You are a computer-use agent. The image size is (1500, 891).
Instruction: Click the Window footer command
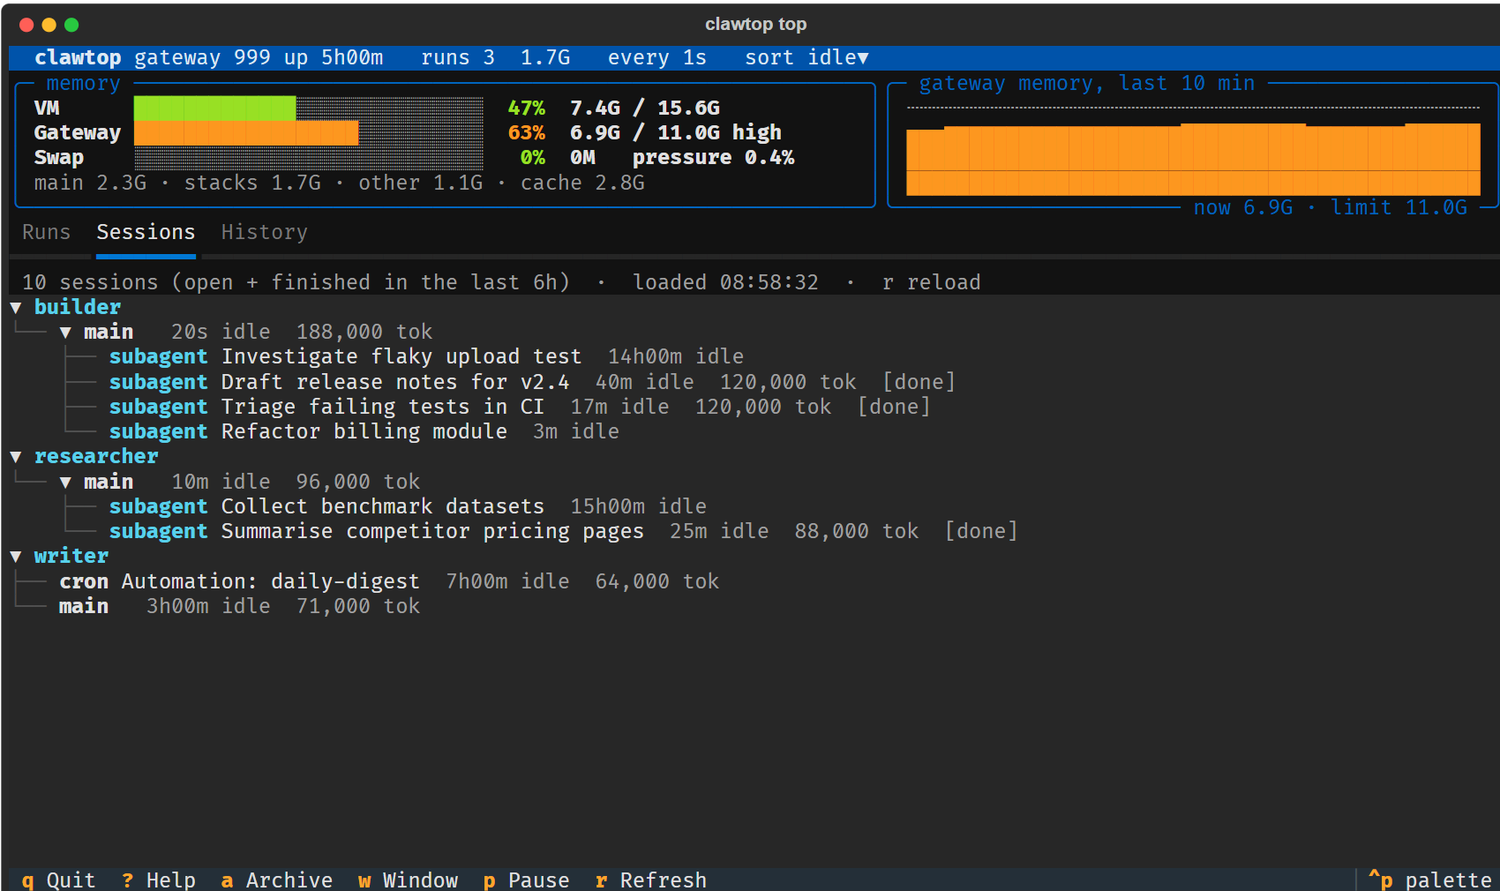pyautogui.click(x=408, y=880)
